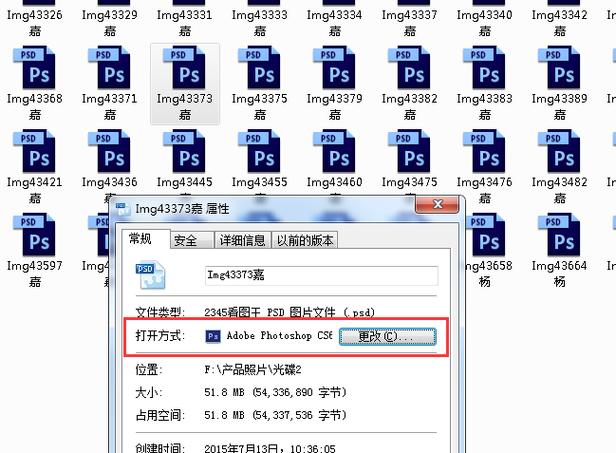Click the file type text 2345看图王 PSD 图片文件
The height and width of the screenshot is (453, 616).
pyautogui.click(x=270, y=313)
